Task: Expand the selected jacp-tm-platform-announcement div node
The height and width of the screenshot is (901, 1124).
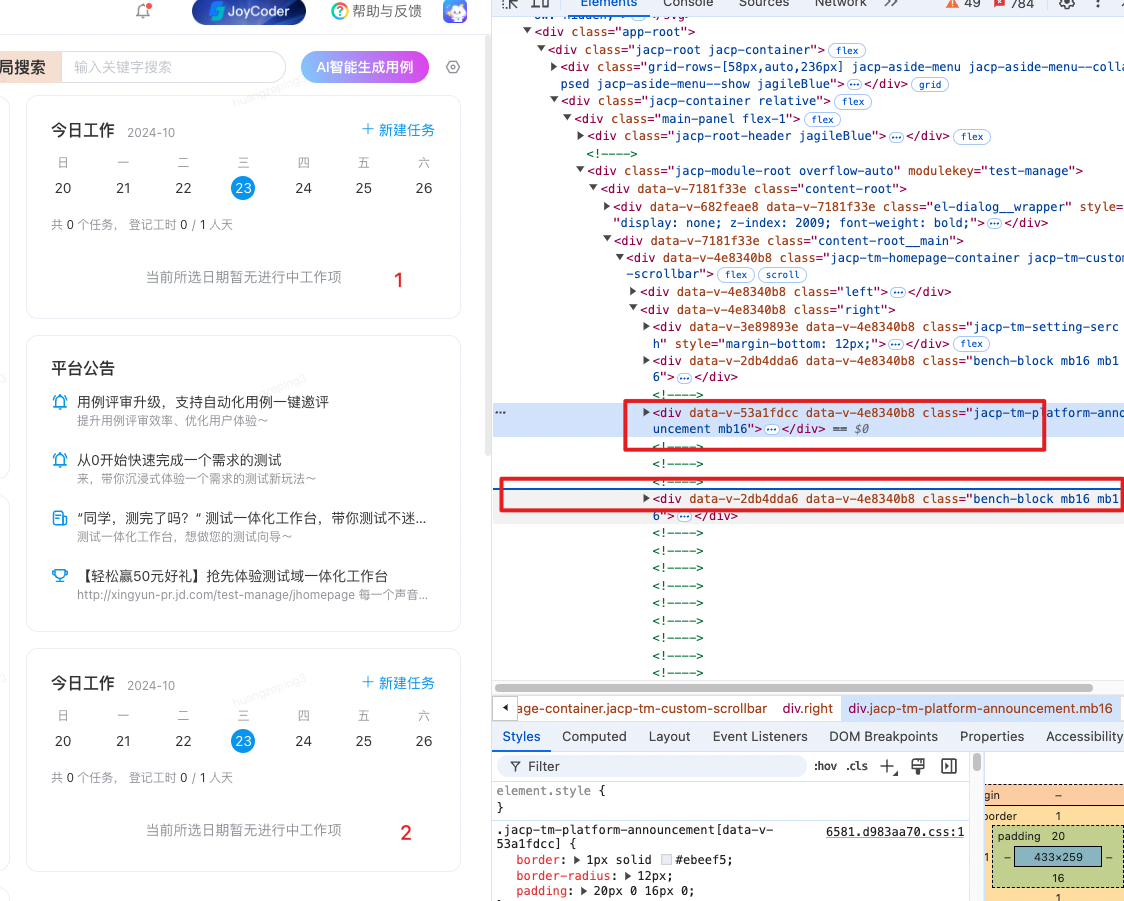Action: 646,412
